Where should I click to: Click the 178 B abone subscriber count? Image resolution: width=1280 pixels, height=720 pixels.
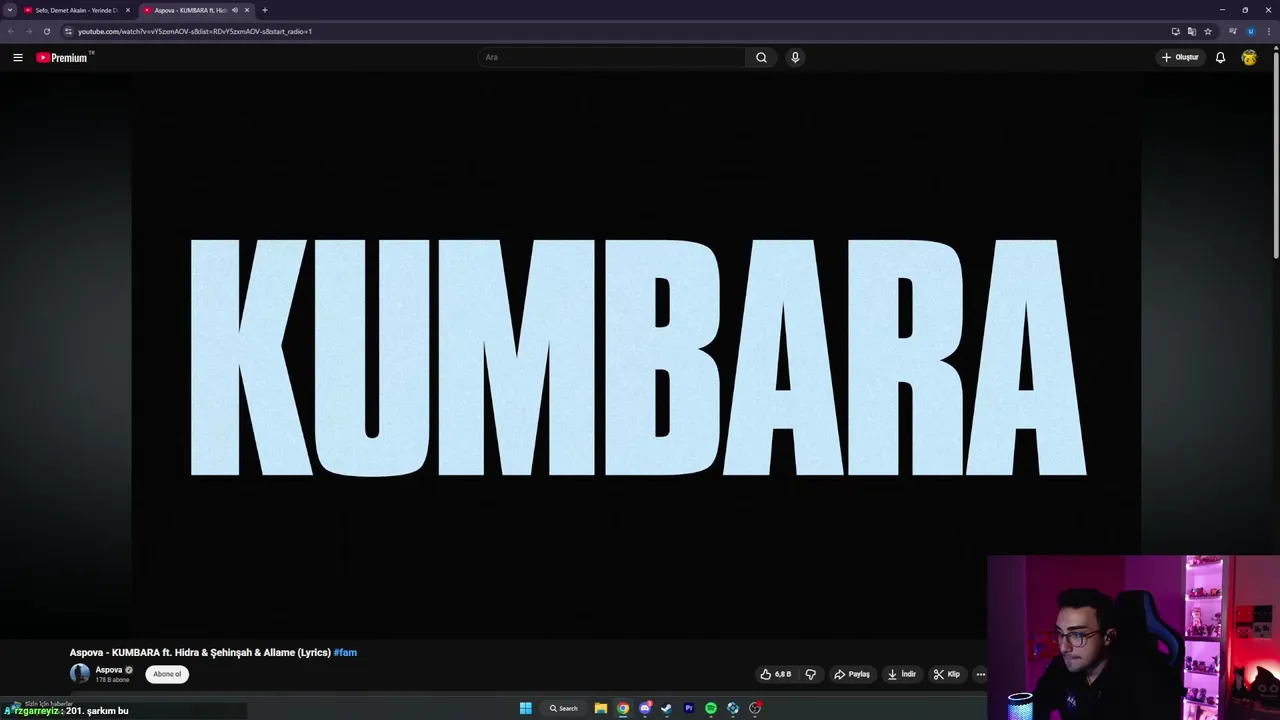(x=113, y=680)
